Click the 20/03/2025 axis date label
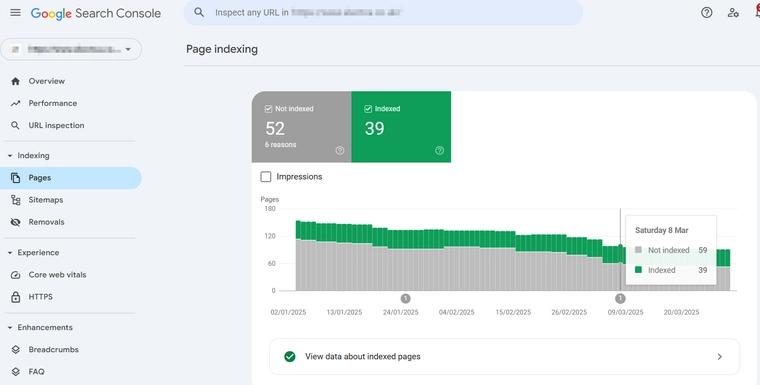Image resolution: width=760 pixels, height=385 pixels. click(681, 313)
